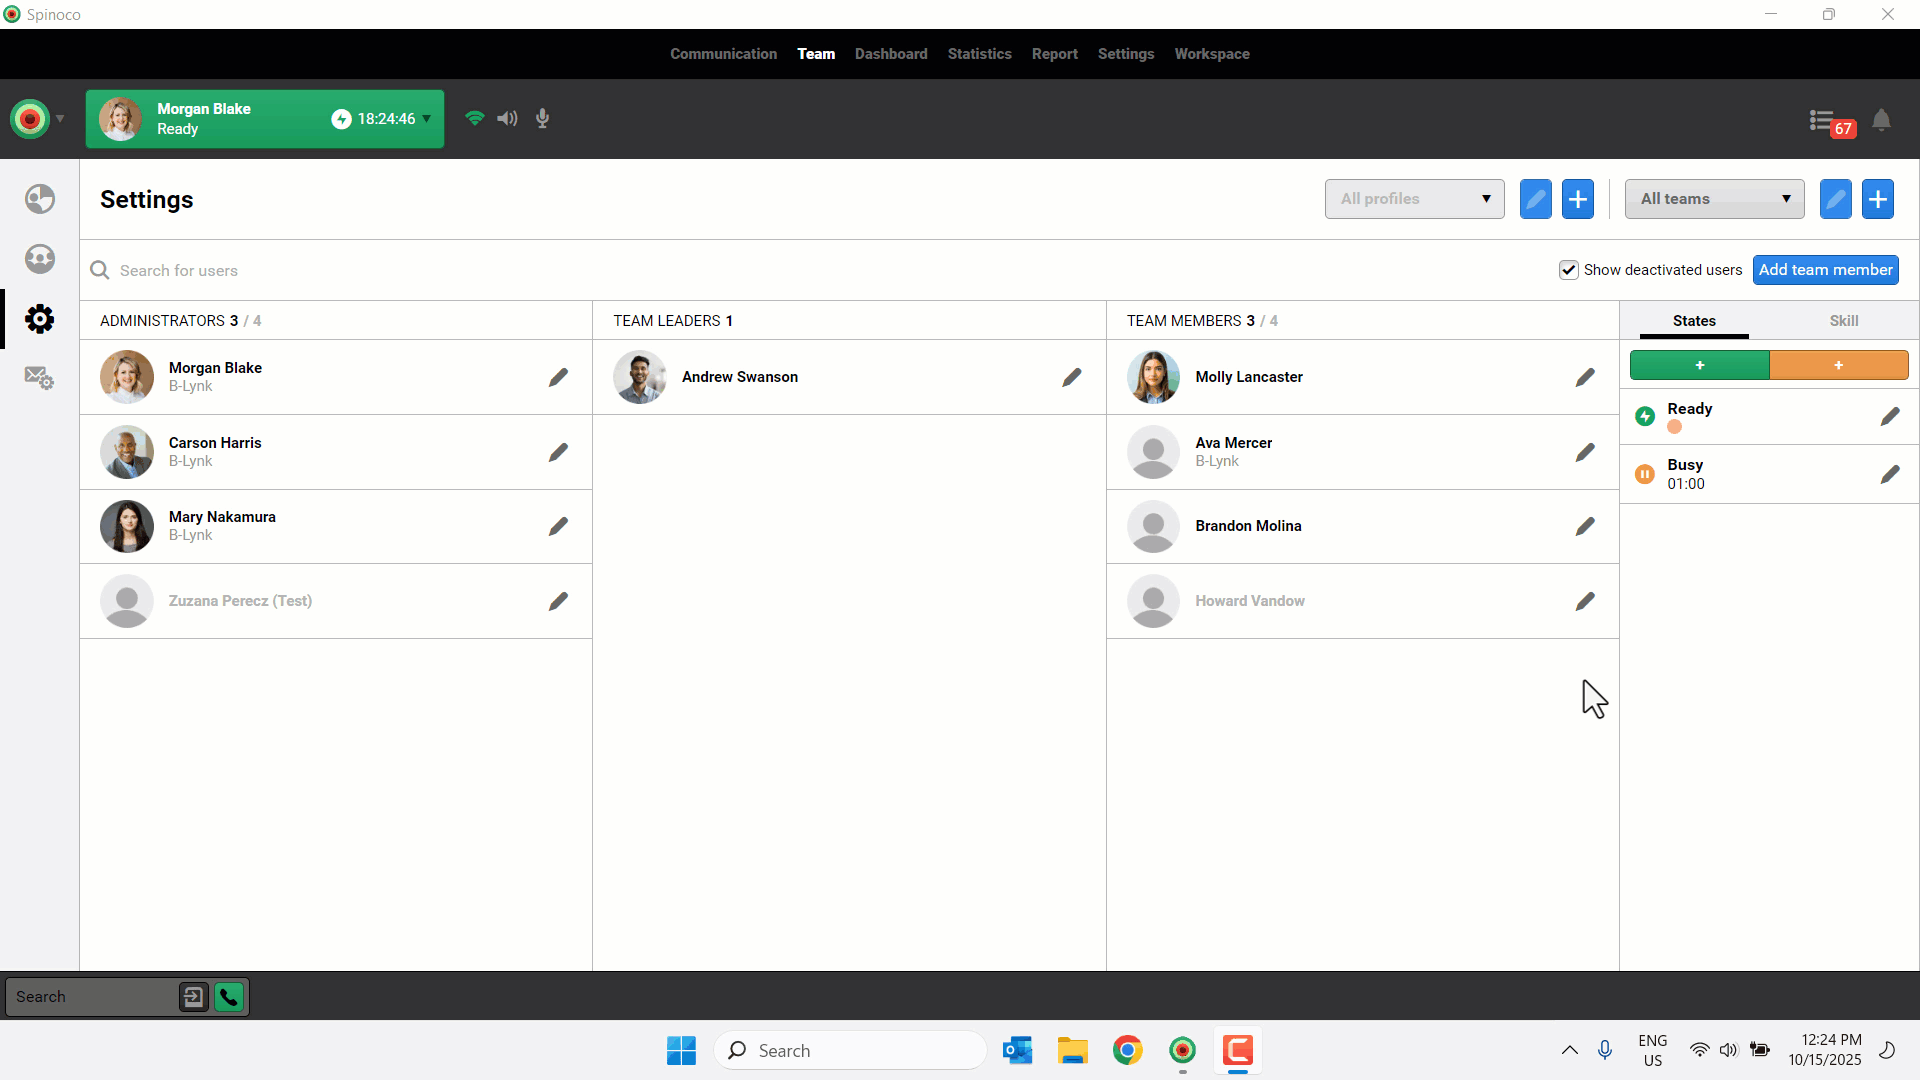Click the Add team member button
The image size is (1920, 1080).
click(1825, 270)
